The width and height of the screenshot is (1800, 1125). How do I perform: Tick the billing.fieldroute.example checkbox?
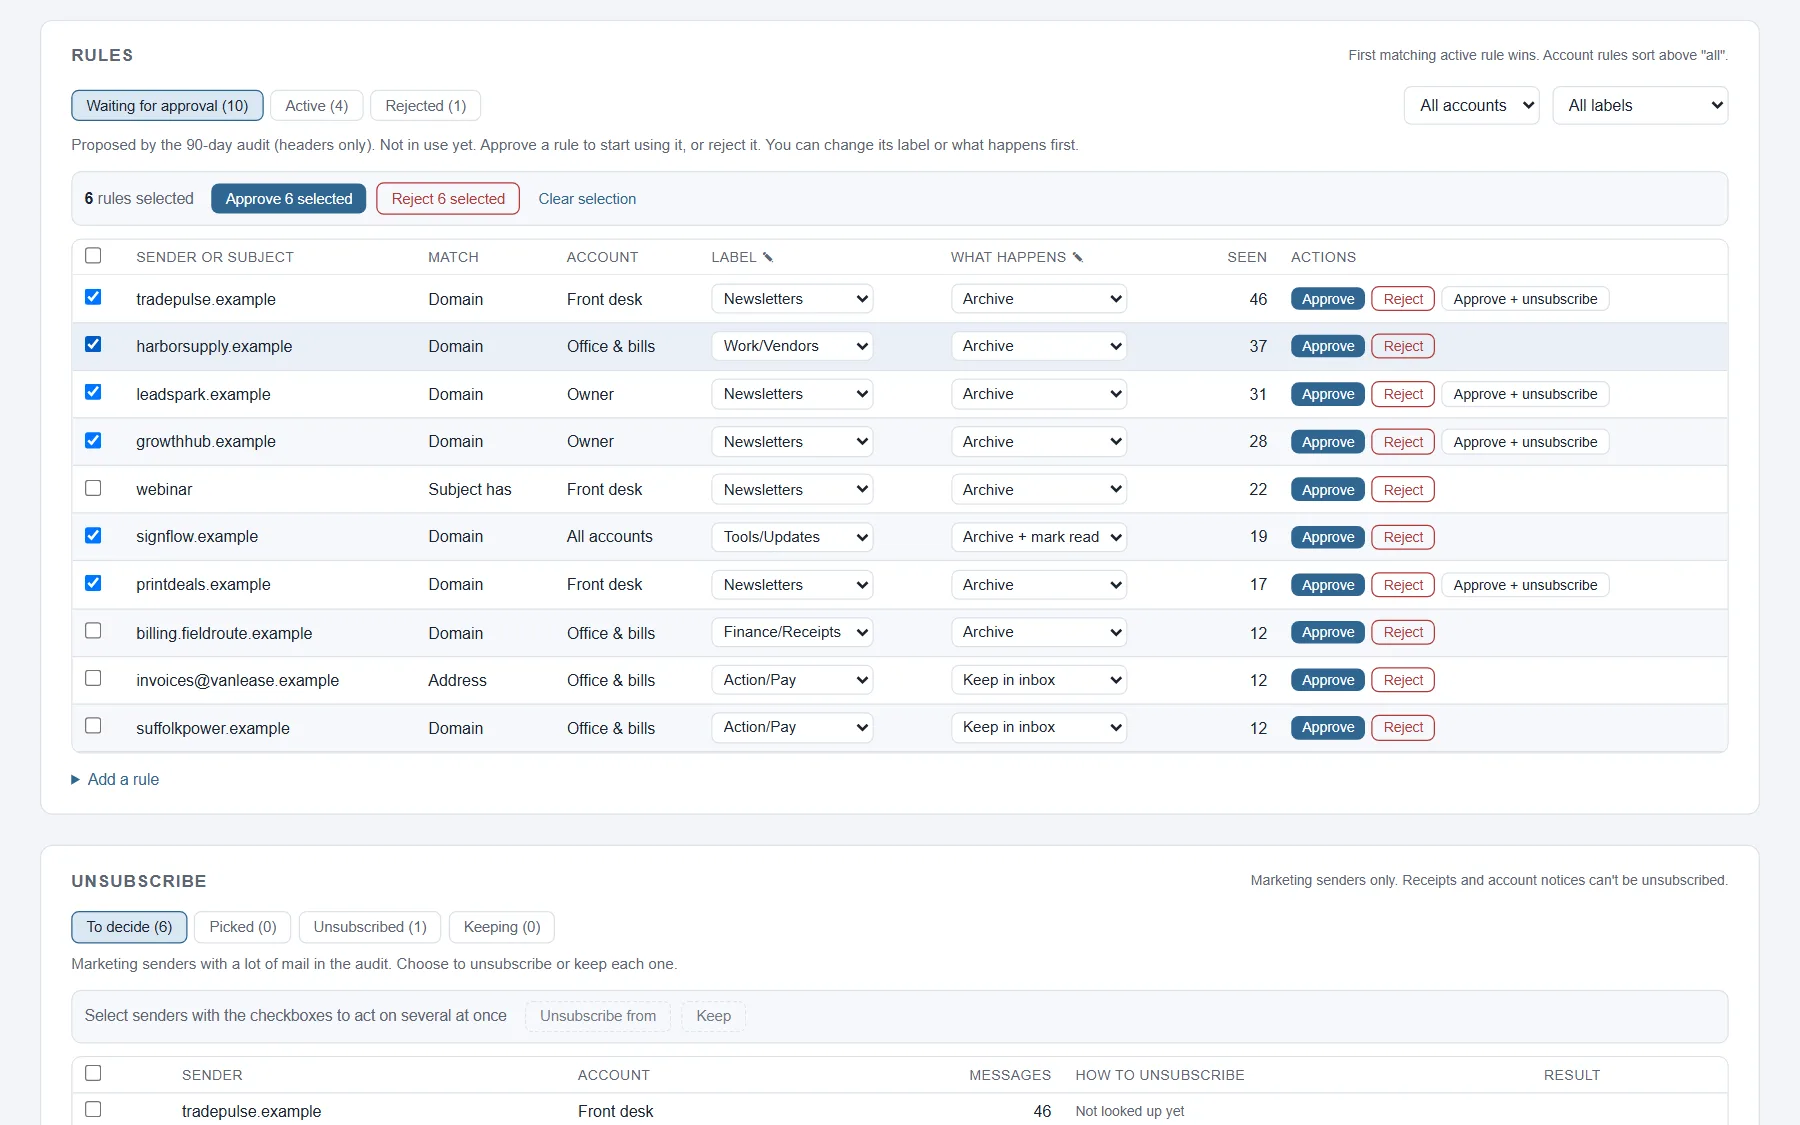93,630
